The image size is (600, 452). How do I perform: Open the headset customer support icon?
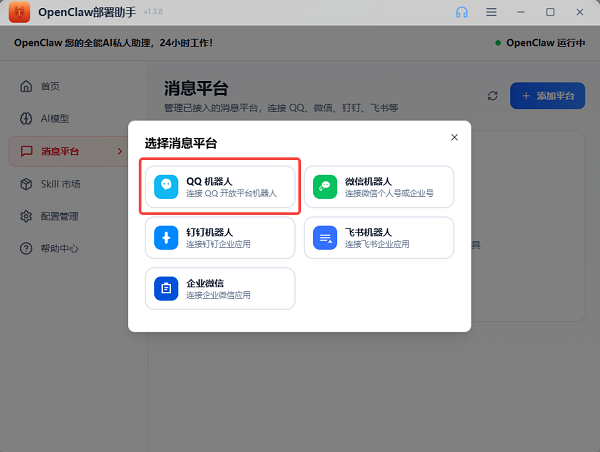click(461, 12)
